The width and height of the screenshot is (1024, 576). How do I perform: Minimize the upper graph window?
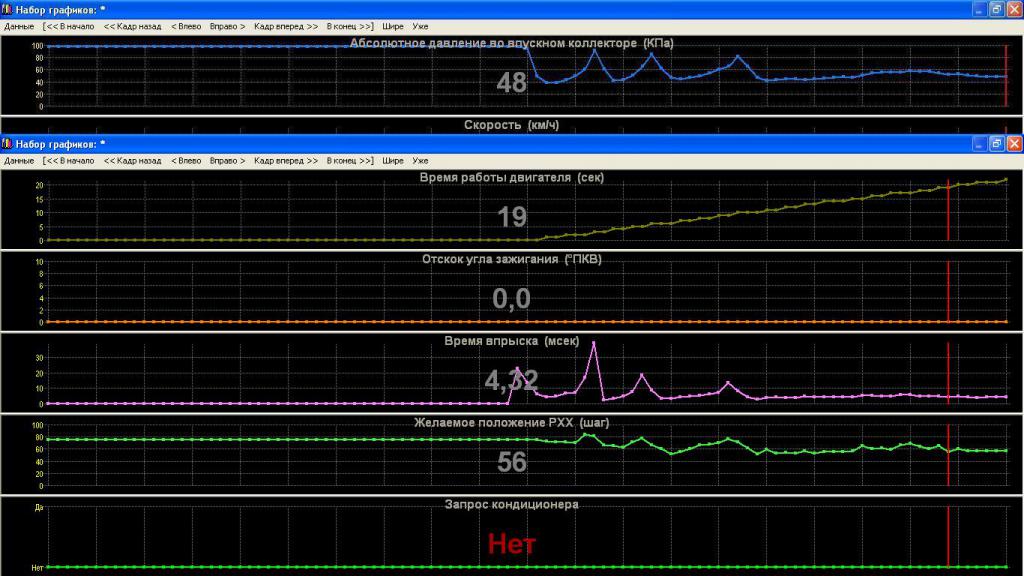978,9
